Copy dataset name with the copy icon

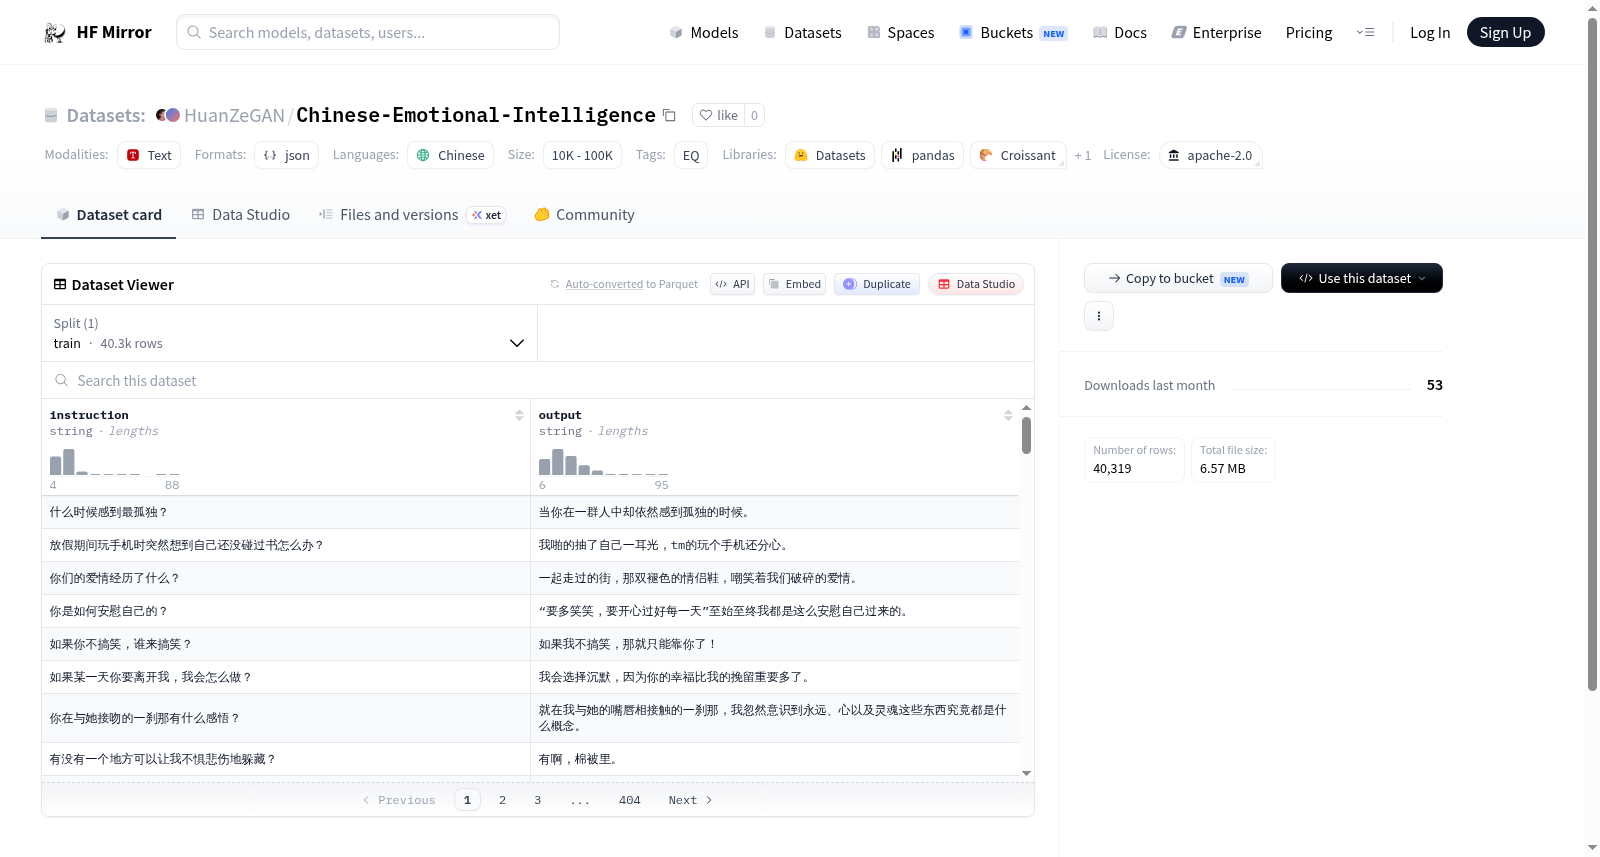point(669,115)
